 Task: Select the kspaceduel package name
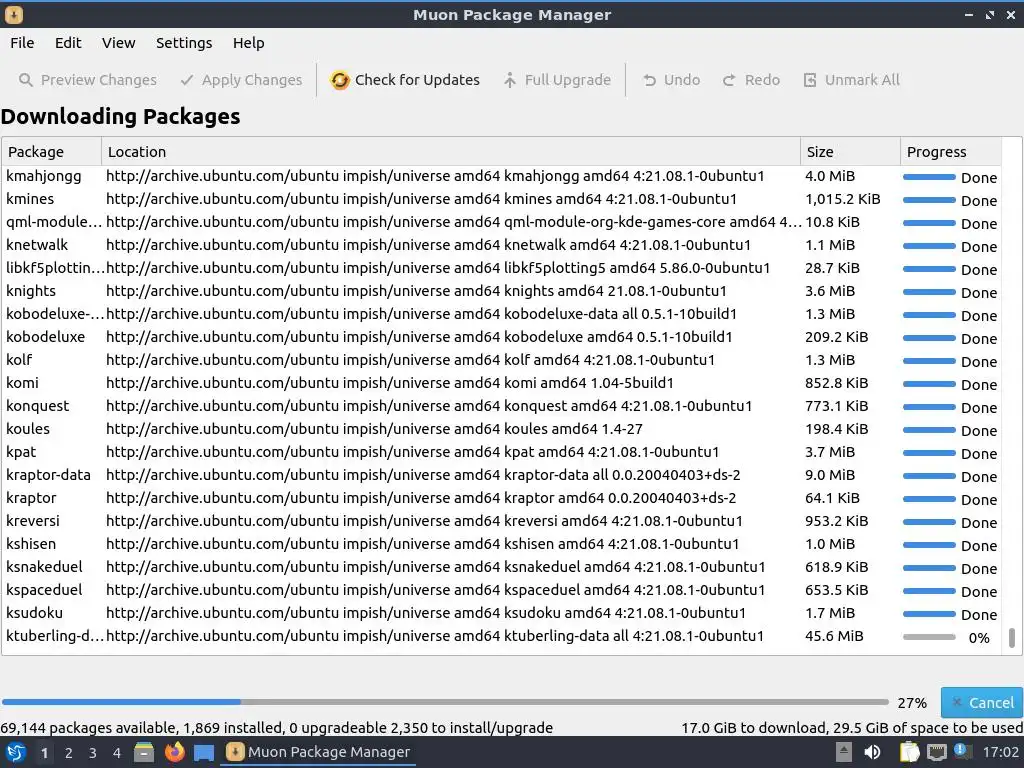point(44,590)
